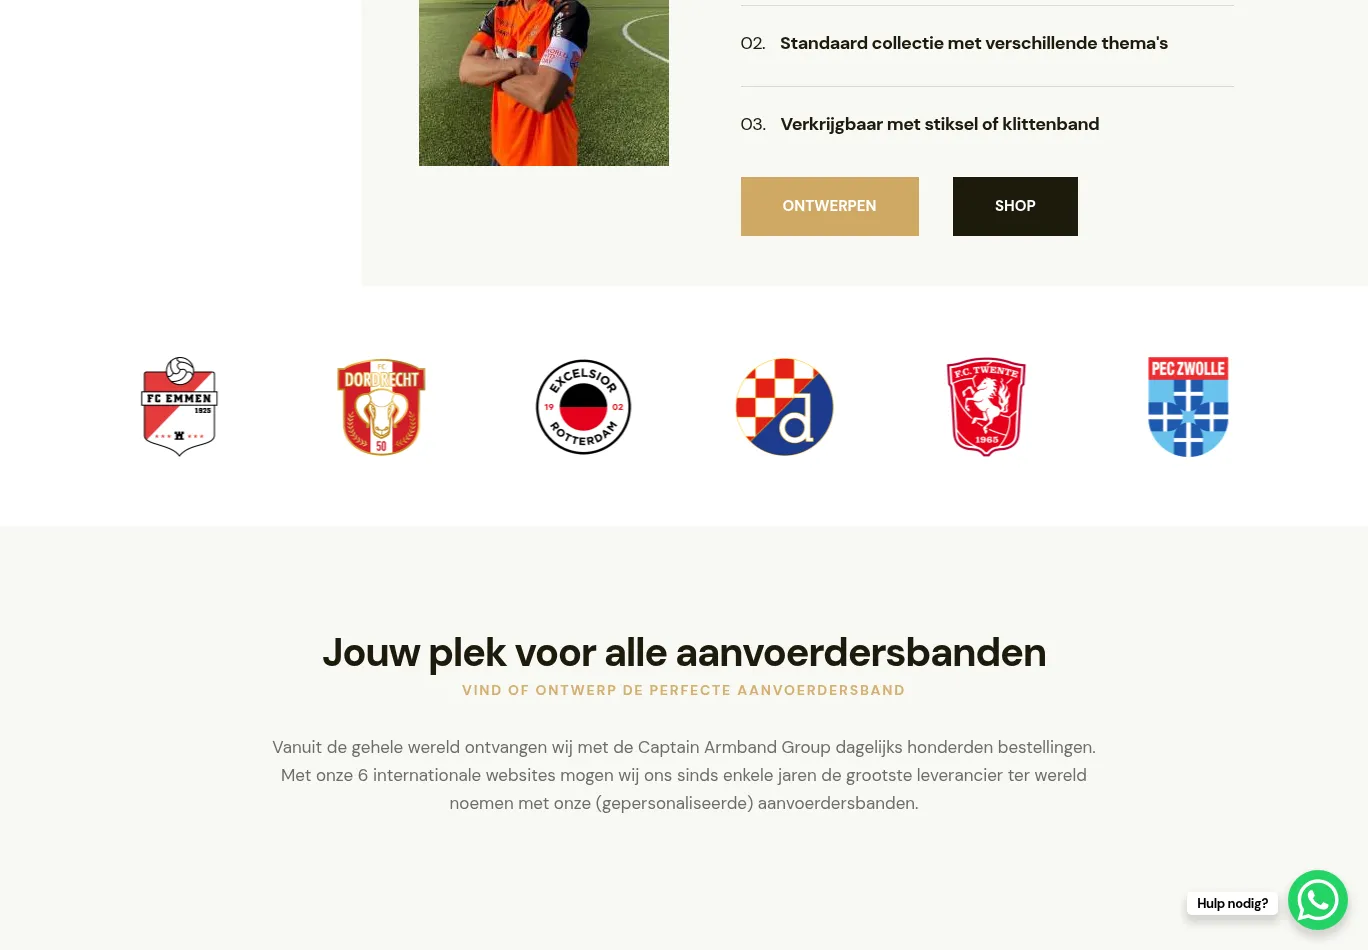Open the black SHOP button

click(x=1015, y=206)
